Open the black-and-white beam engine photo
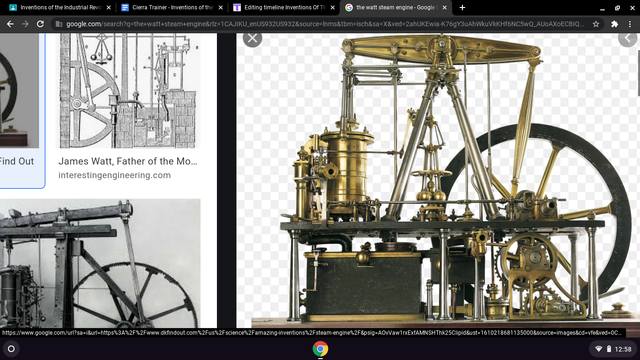This screenshot has height=360, width=640. (x=100, y=263)
